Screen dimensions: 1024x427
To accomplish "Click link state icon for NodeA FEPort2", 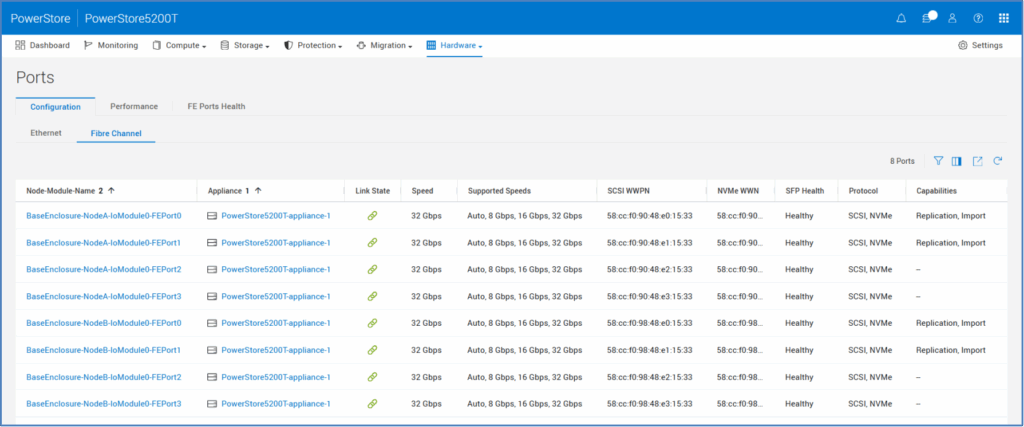I will [x=372, y=270].
